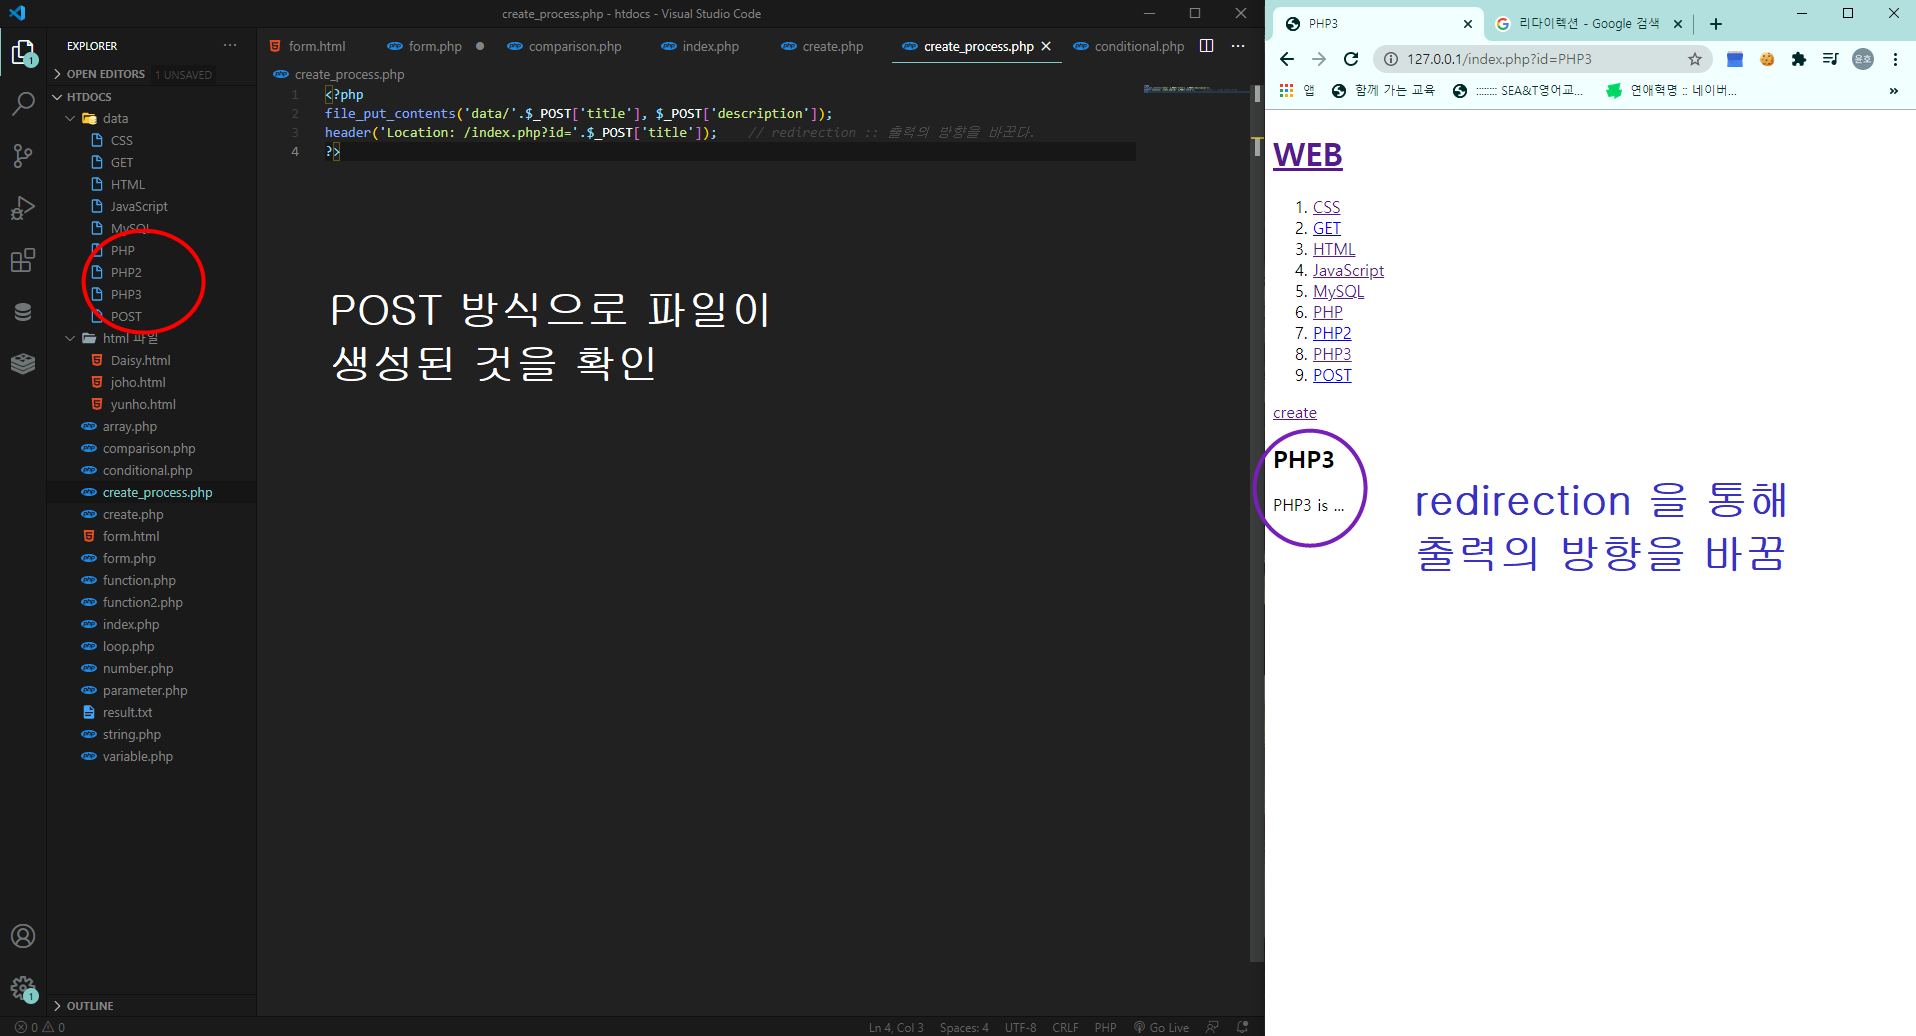Screen dimensions: 1916x1036
Task: Click the Split Editor icon
Action: pyautogui.click(x=1207, y=46)
